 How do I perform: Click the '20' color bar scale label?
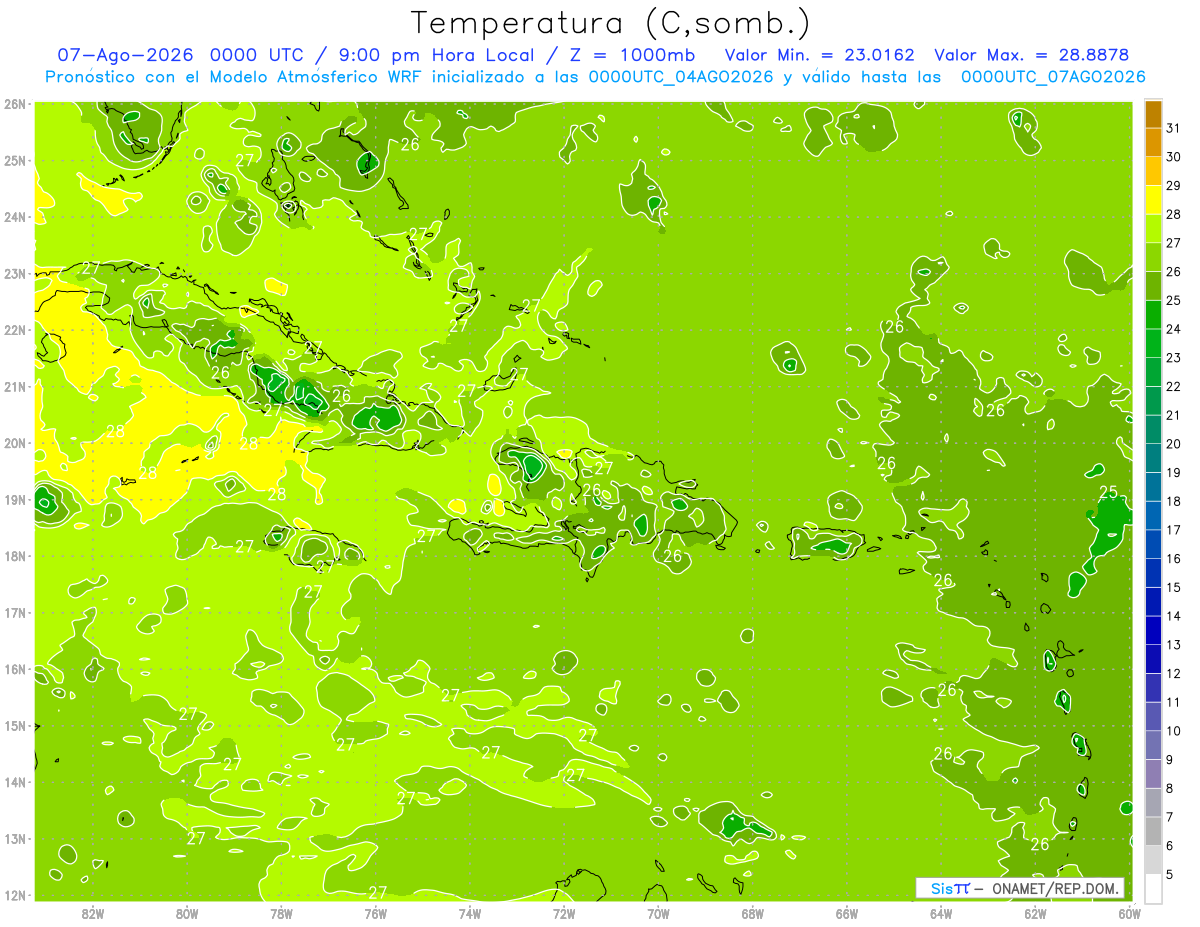1173,444
